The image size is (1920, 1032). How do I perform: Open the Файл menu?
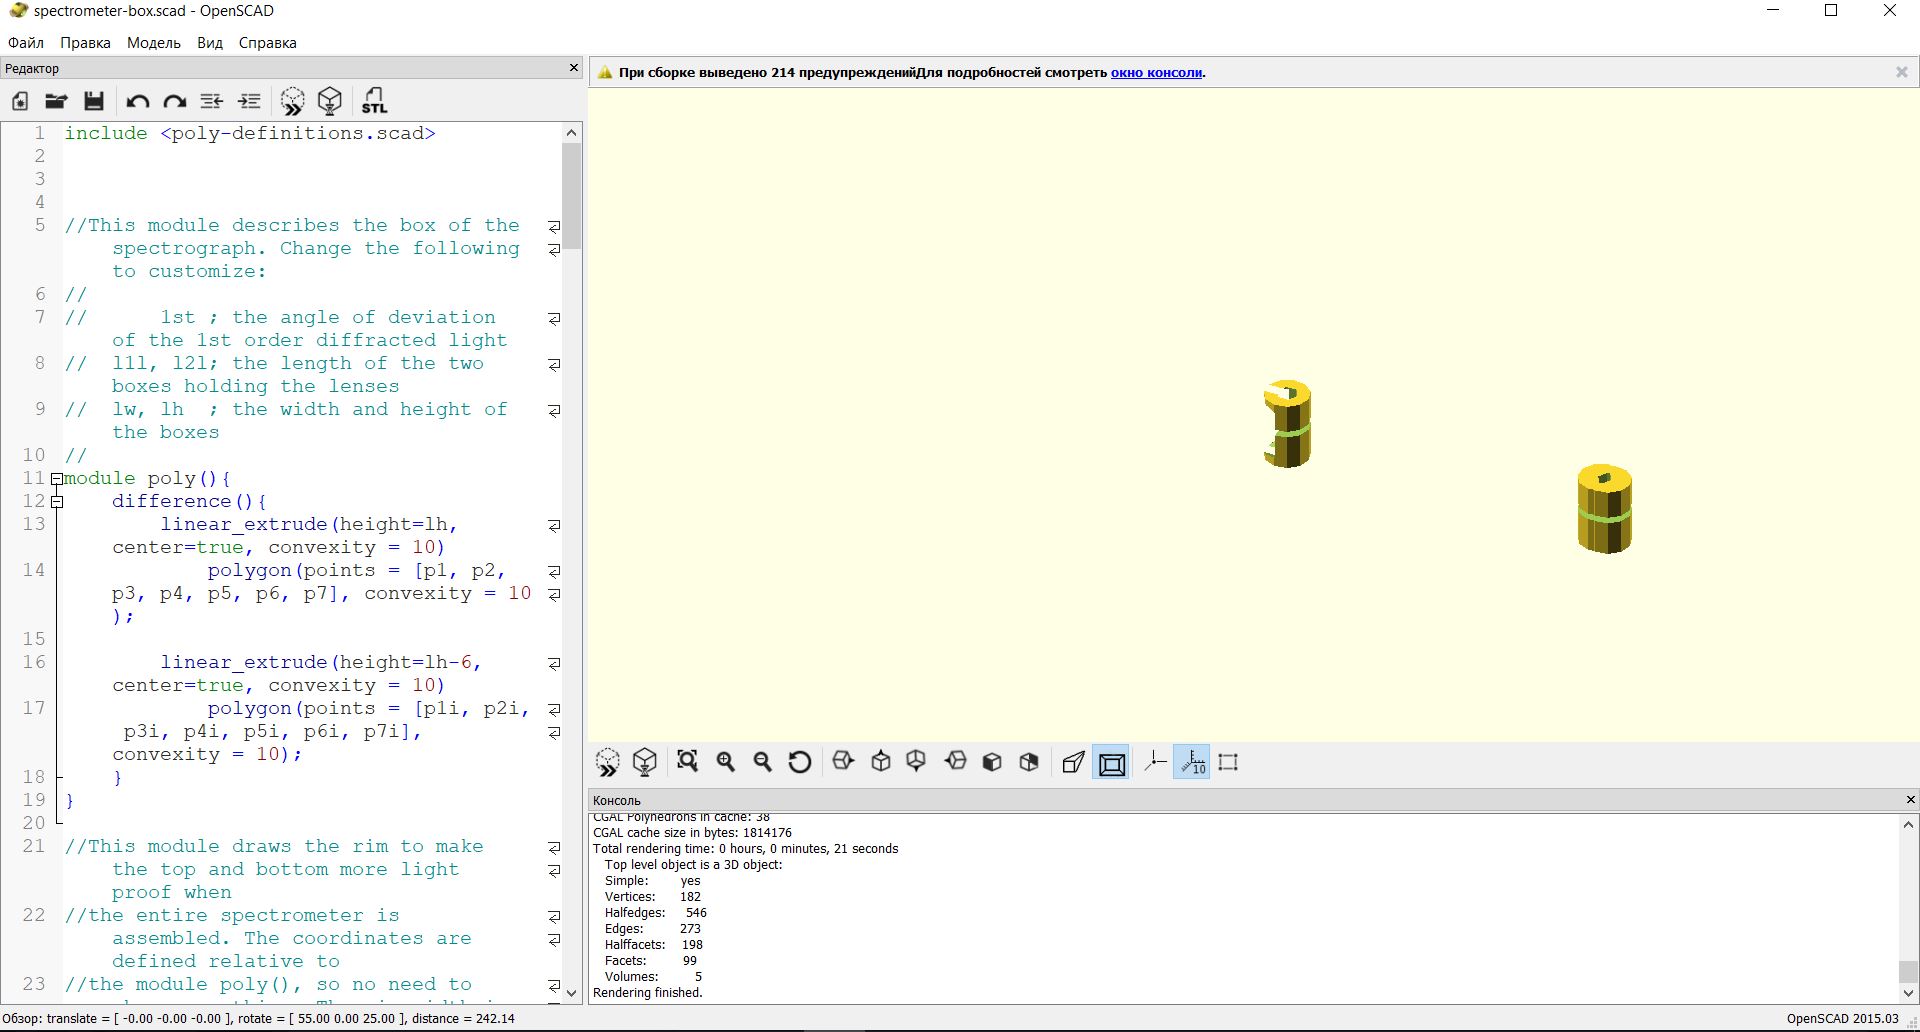[26, 43]
